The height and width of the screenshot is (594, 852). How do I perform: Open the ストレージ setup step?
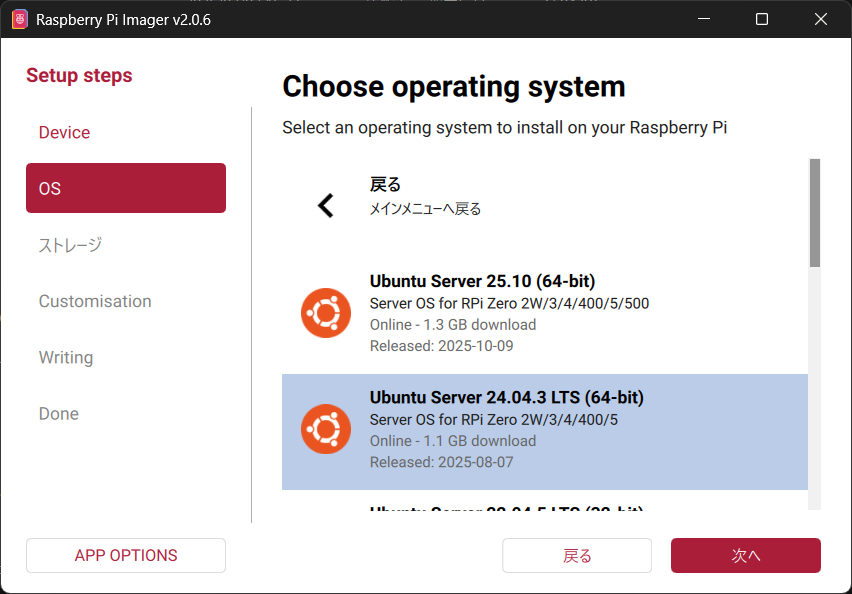coord(70,245)
